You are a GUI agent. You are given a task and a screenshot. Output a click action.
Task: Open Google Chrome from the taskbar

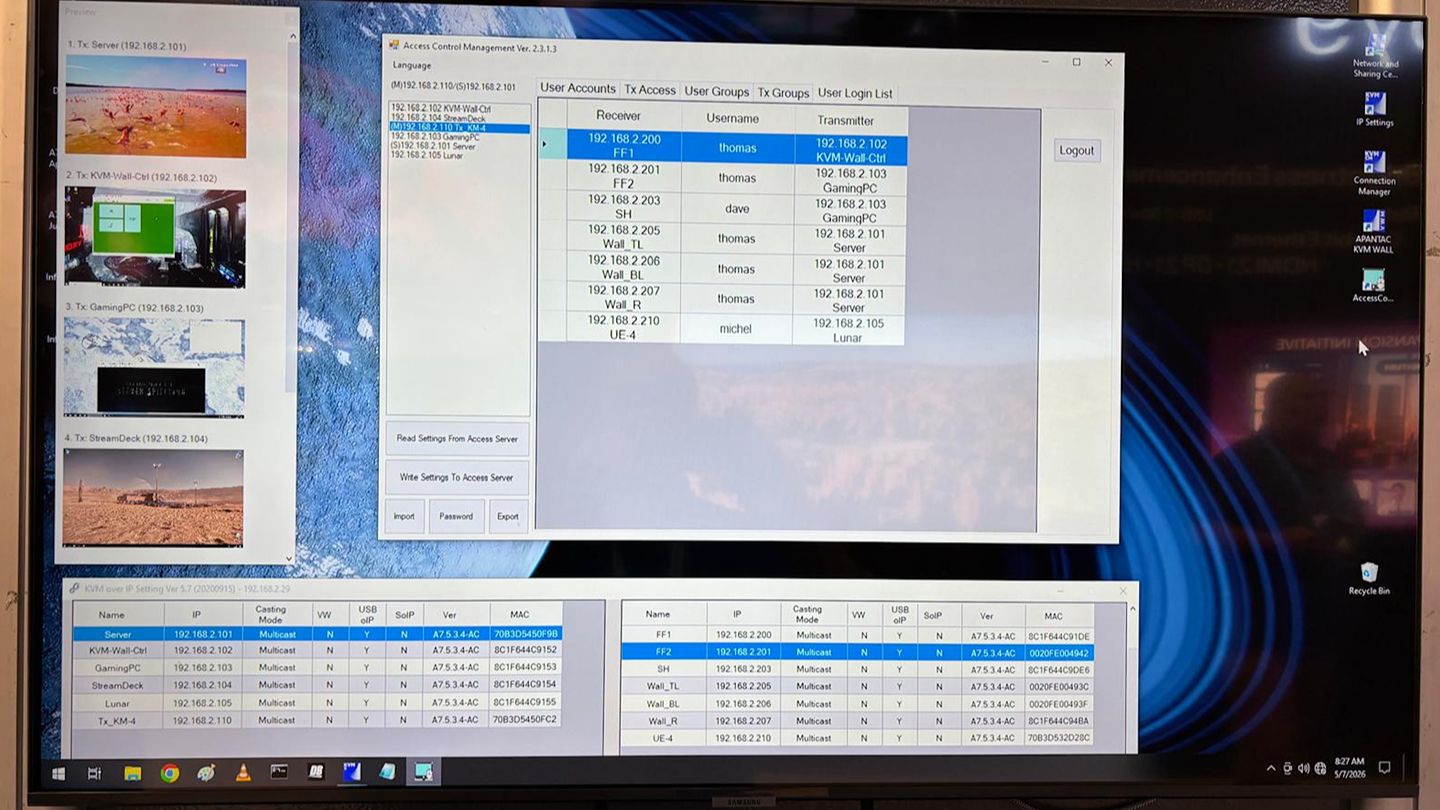point(170,773)
